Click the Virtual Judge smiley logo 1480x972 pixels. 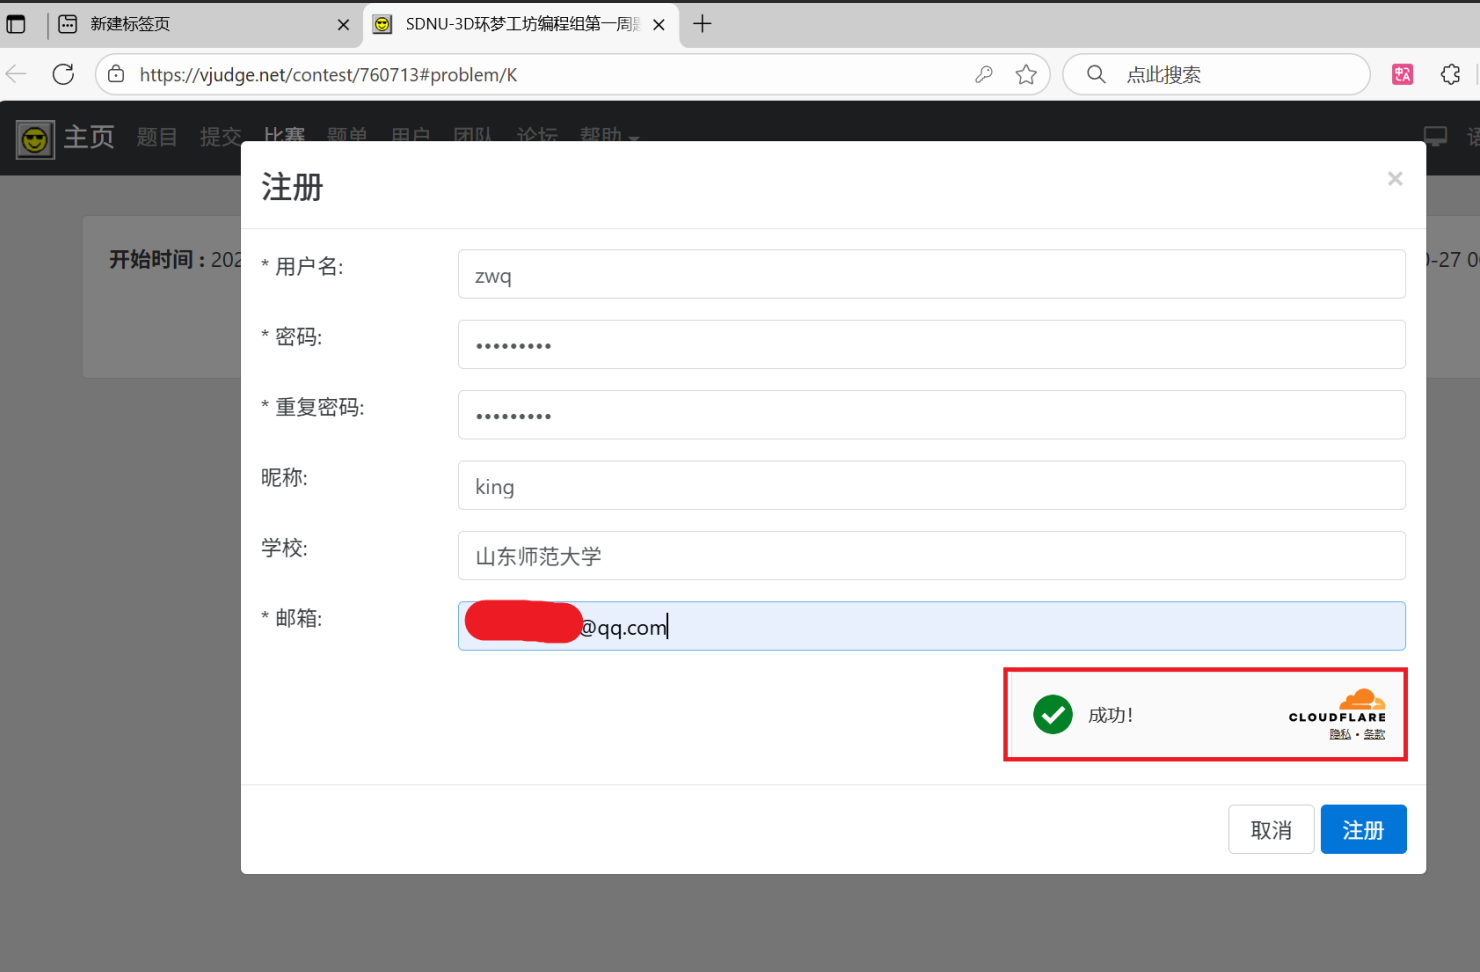point(35,139)
